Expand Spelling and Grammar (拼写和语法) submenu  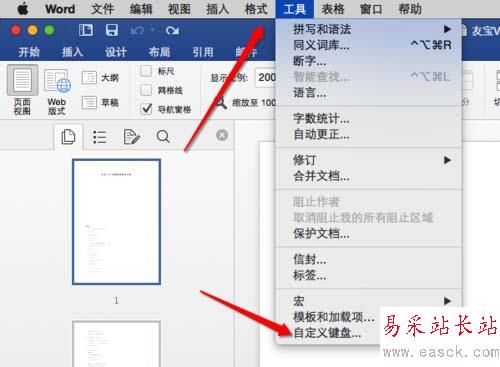pyautogui.click(x=368, y=29)
